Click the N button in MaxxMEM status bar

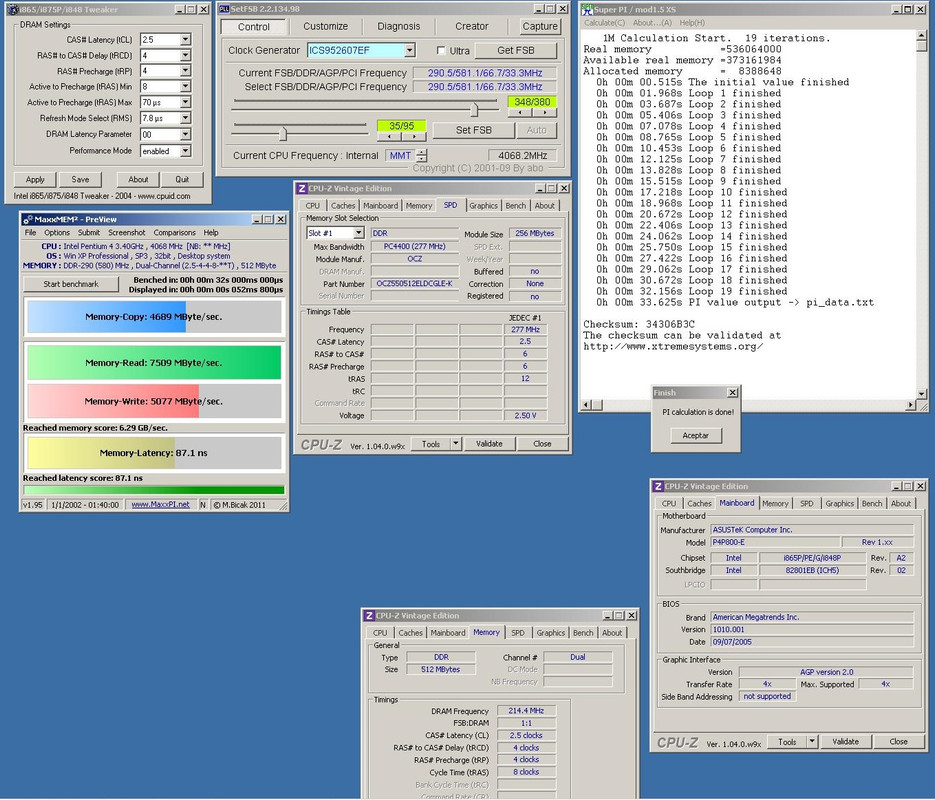click(203, 504)
